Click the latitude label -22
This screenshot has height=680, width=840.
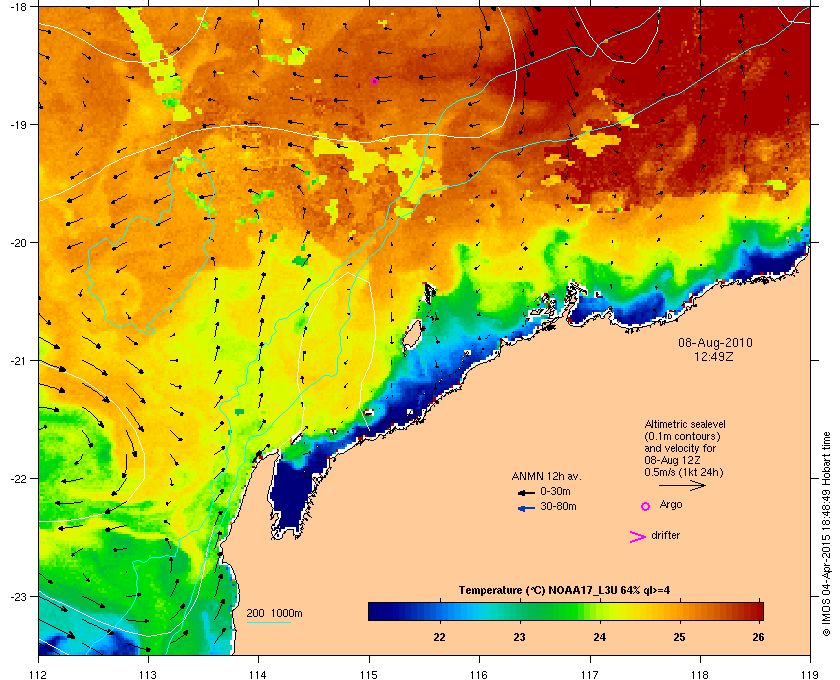18,478
